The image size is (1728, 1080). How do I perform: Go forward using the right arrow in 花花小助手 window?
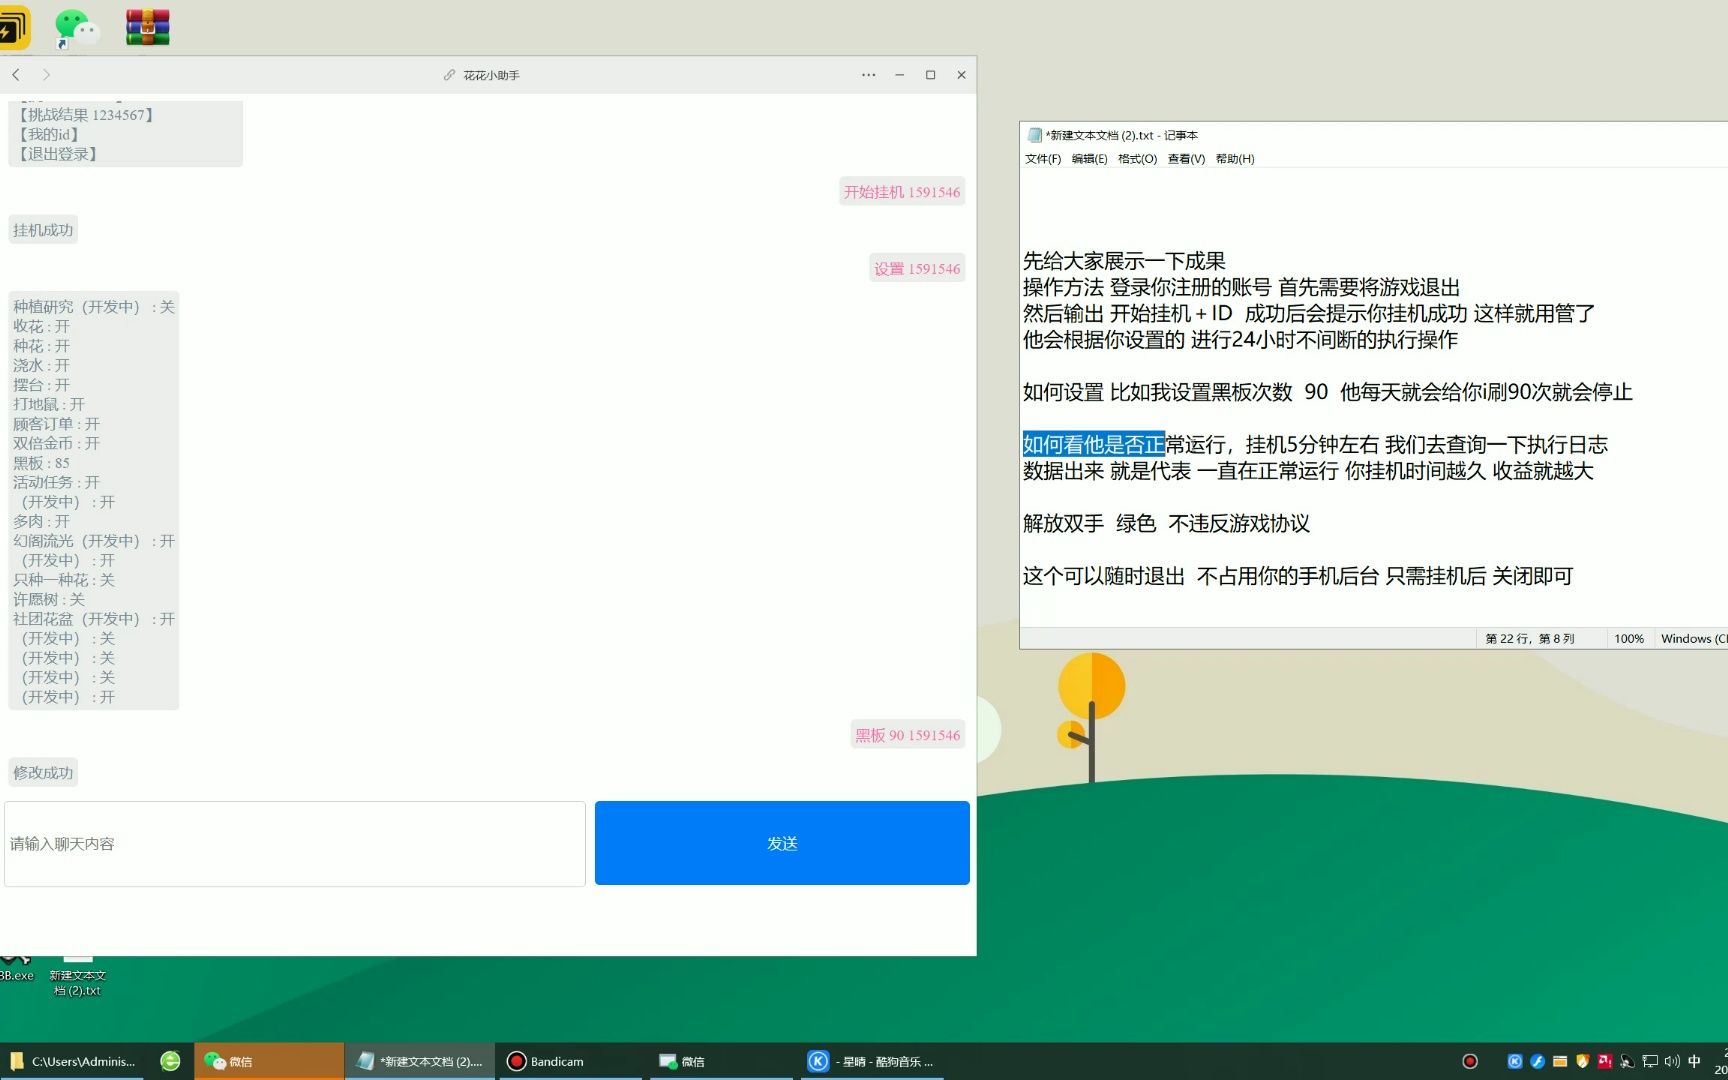click(46, 75)
